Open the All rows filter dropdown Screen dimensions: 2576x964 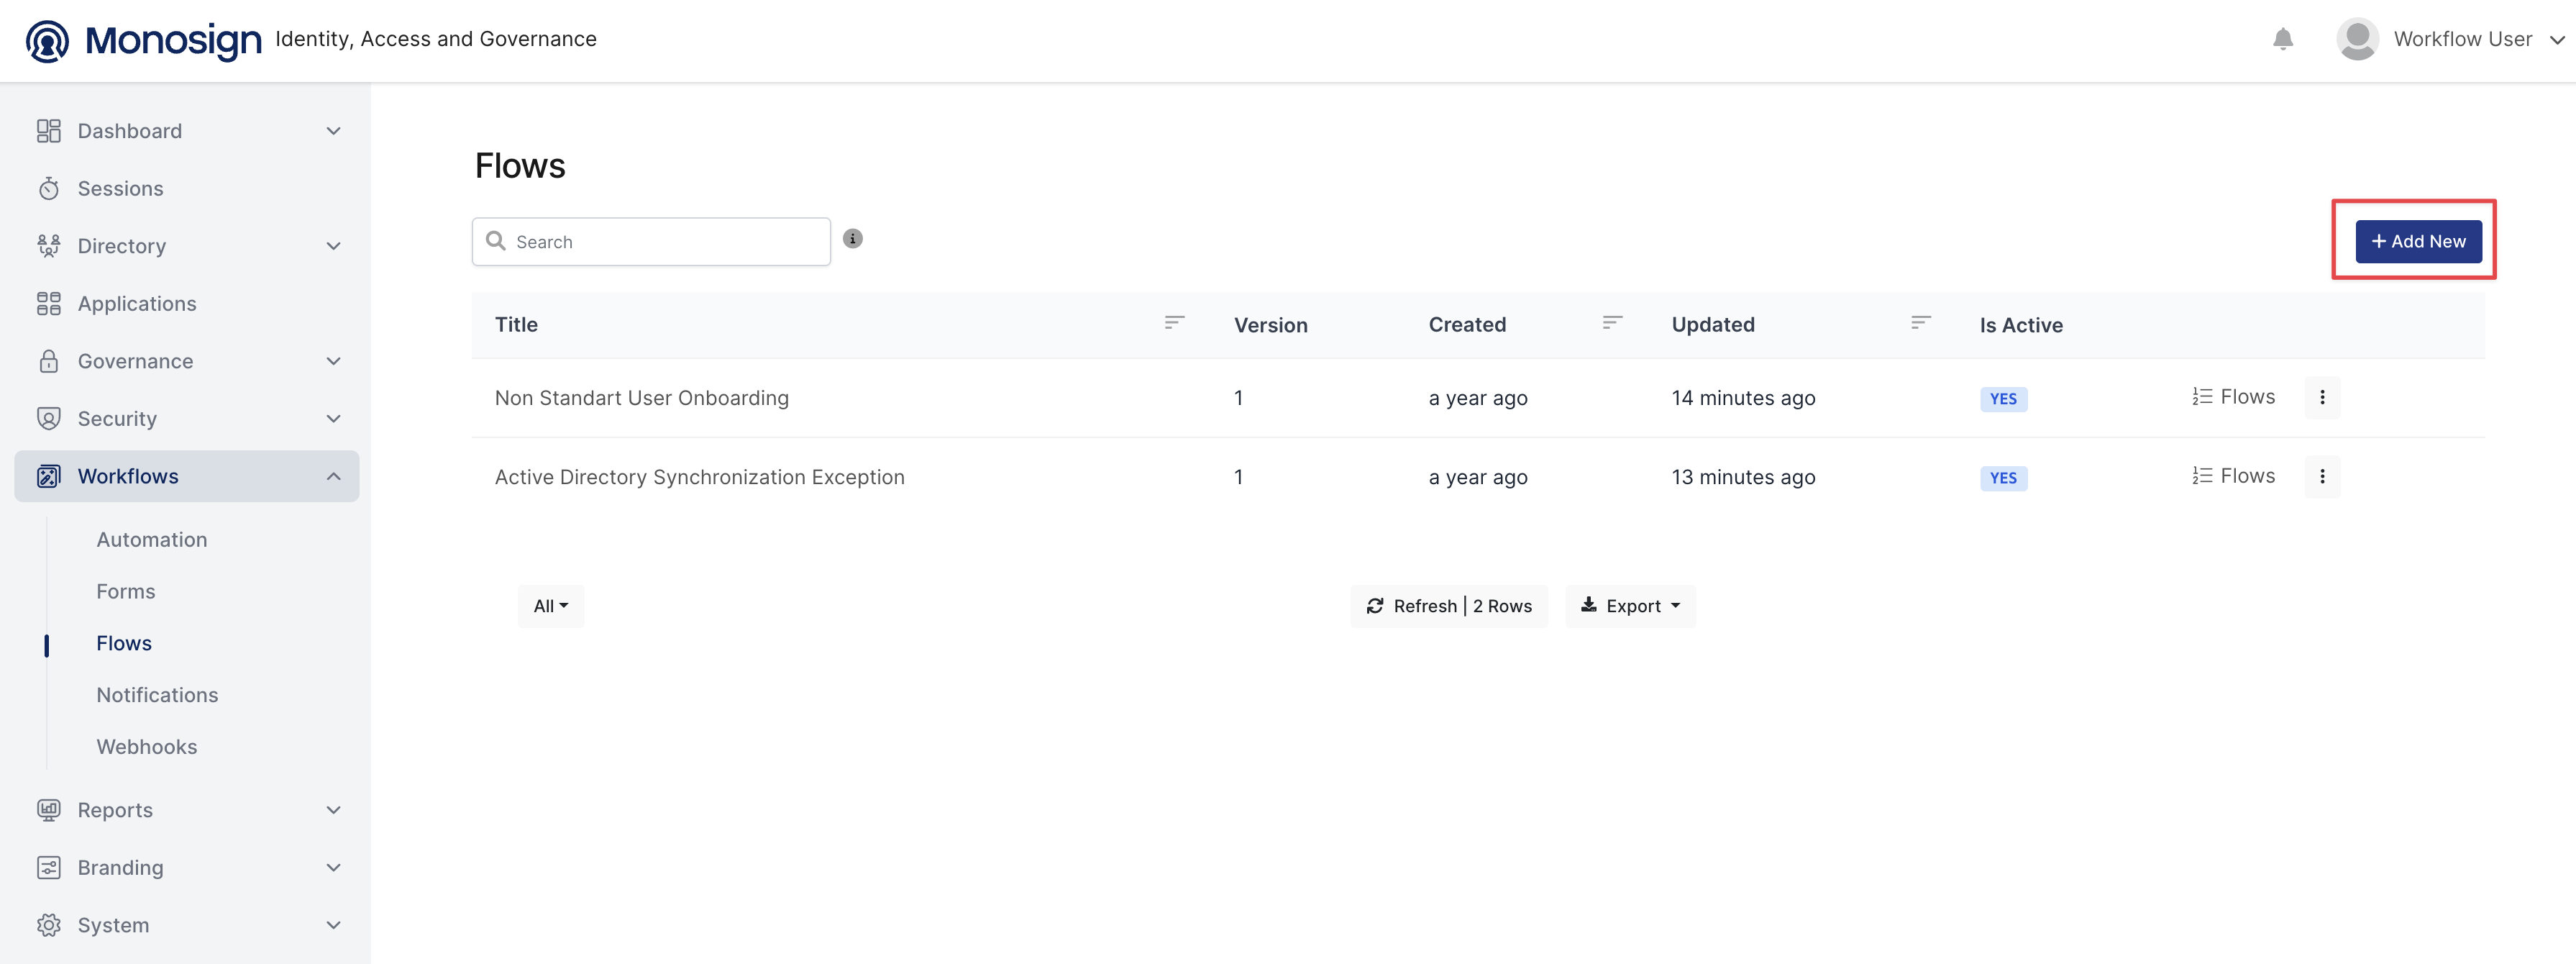click(x=550, y=606)
